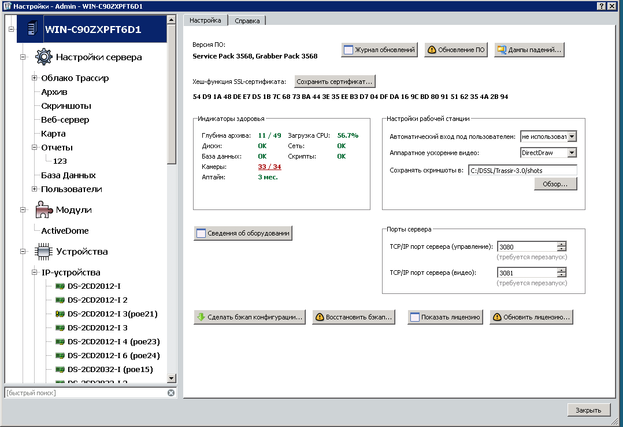The width and height of the screenshot is (623, 427).
Task: Click the SSL certificate hash string
Action: tap(350, 97)
